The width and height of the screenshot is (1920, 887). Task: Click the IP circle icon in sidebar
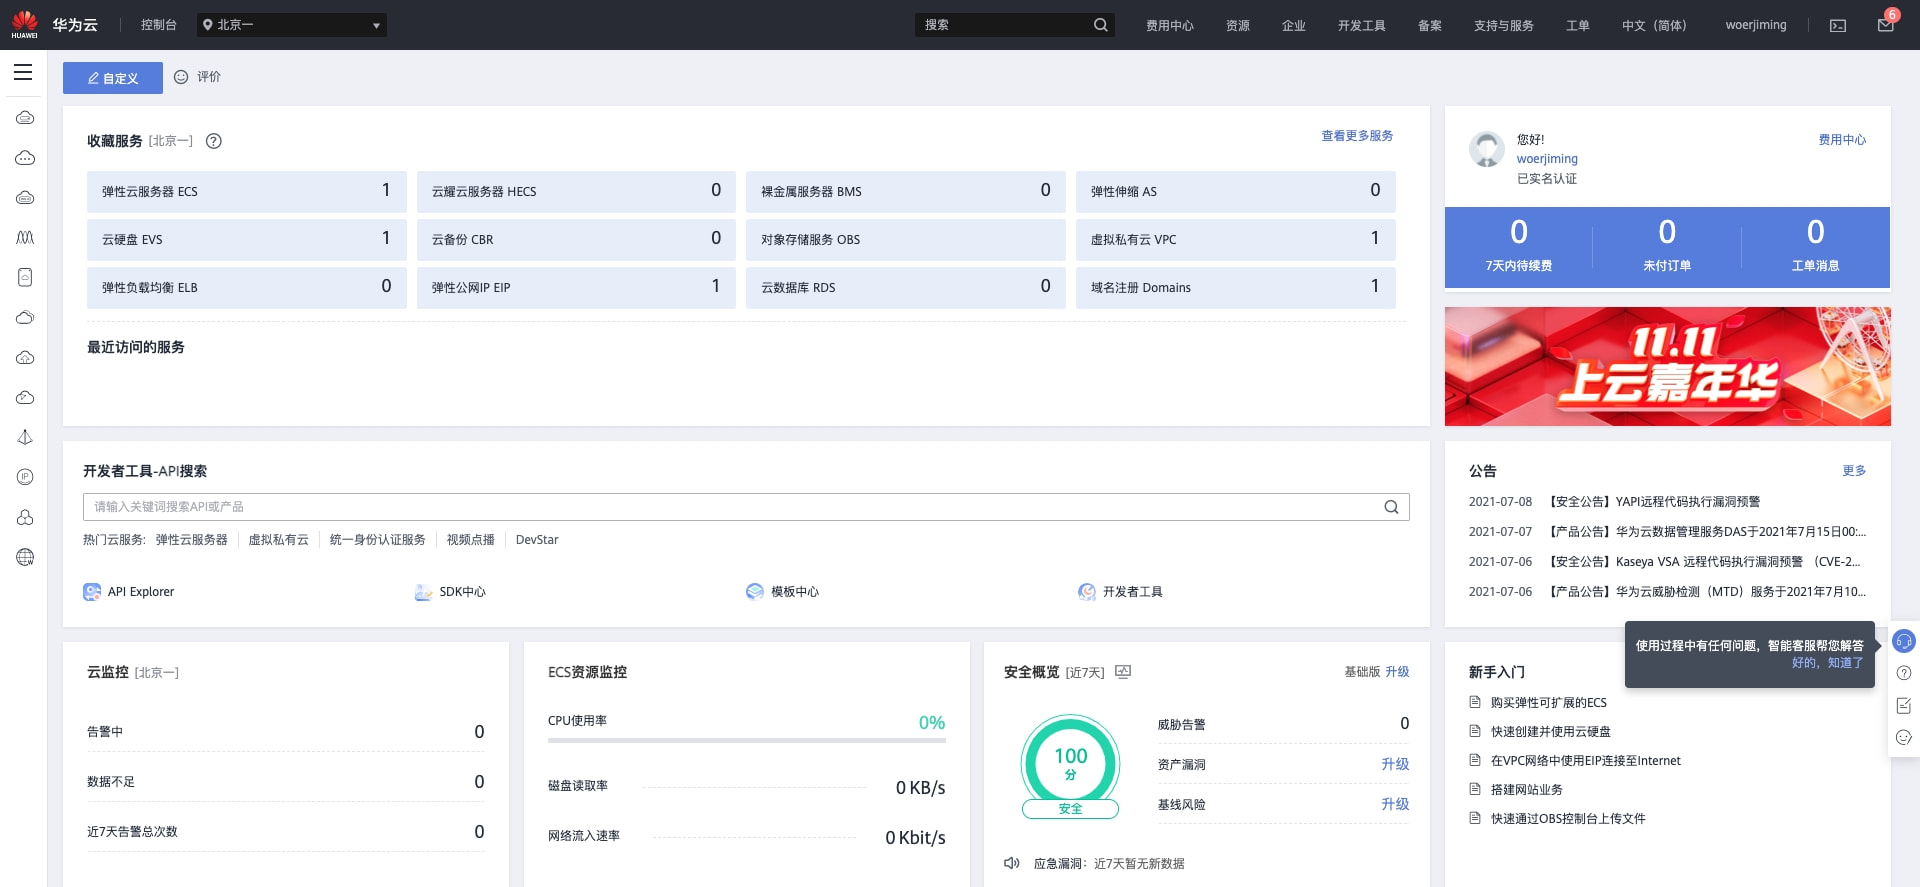point(25,478)
